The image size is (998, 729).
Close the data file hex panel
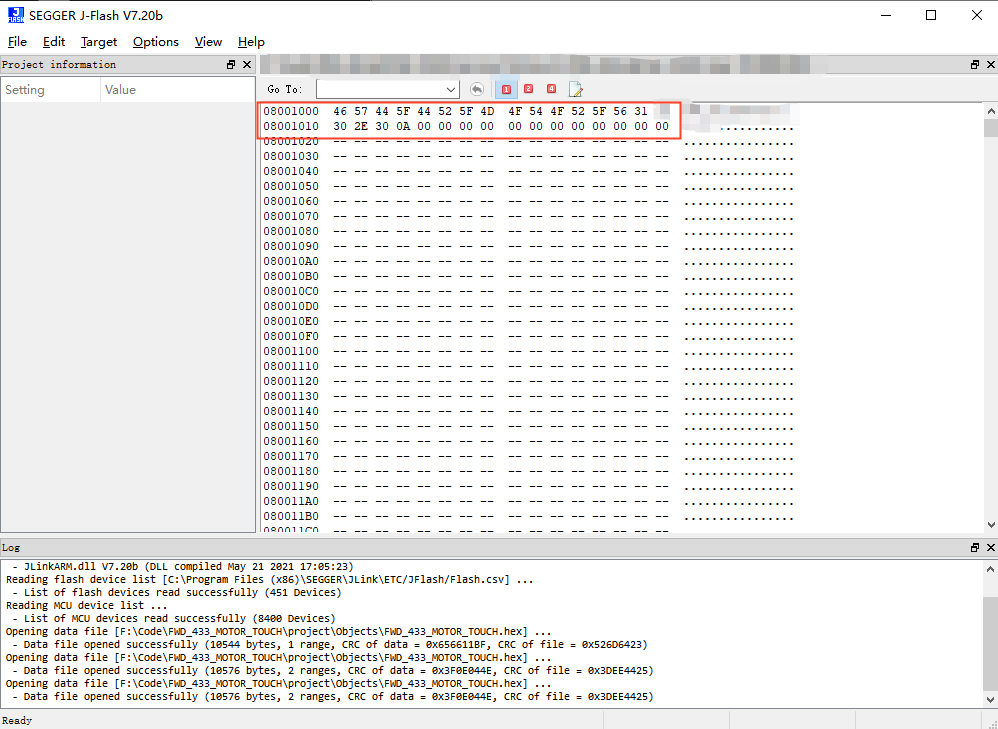point(990,64)
